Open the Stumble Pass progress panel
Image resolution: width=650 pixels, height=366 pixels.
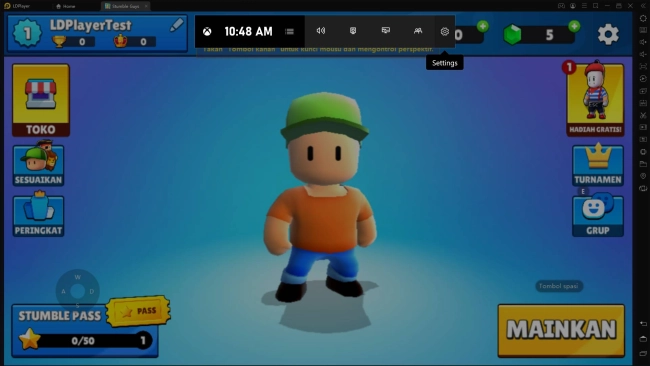(x=85, y=331)
